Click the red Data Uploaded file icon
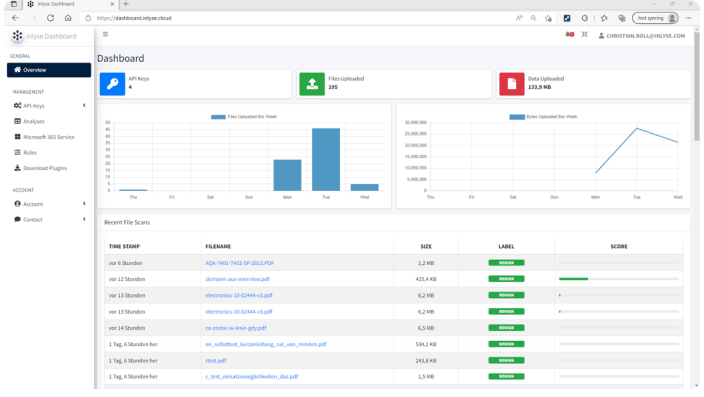704x397 pixels. point(512,84)
